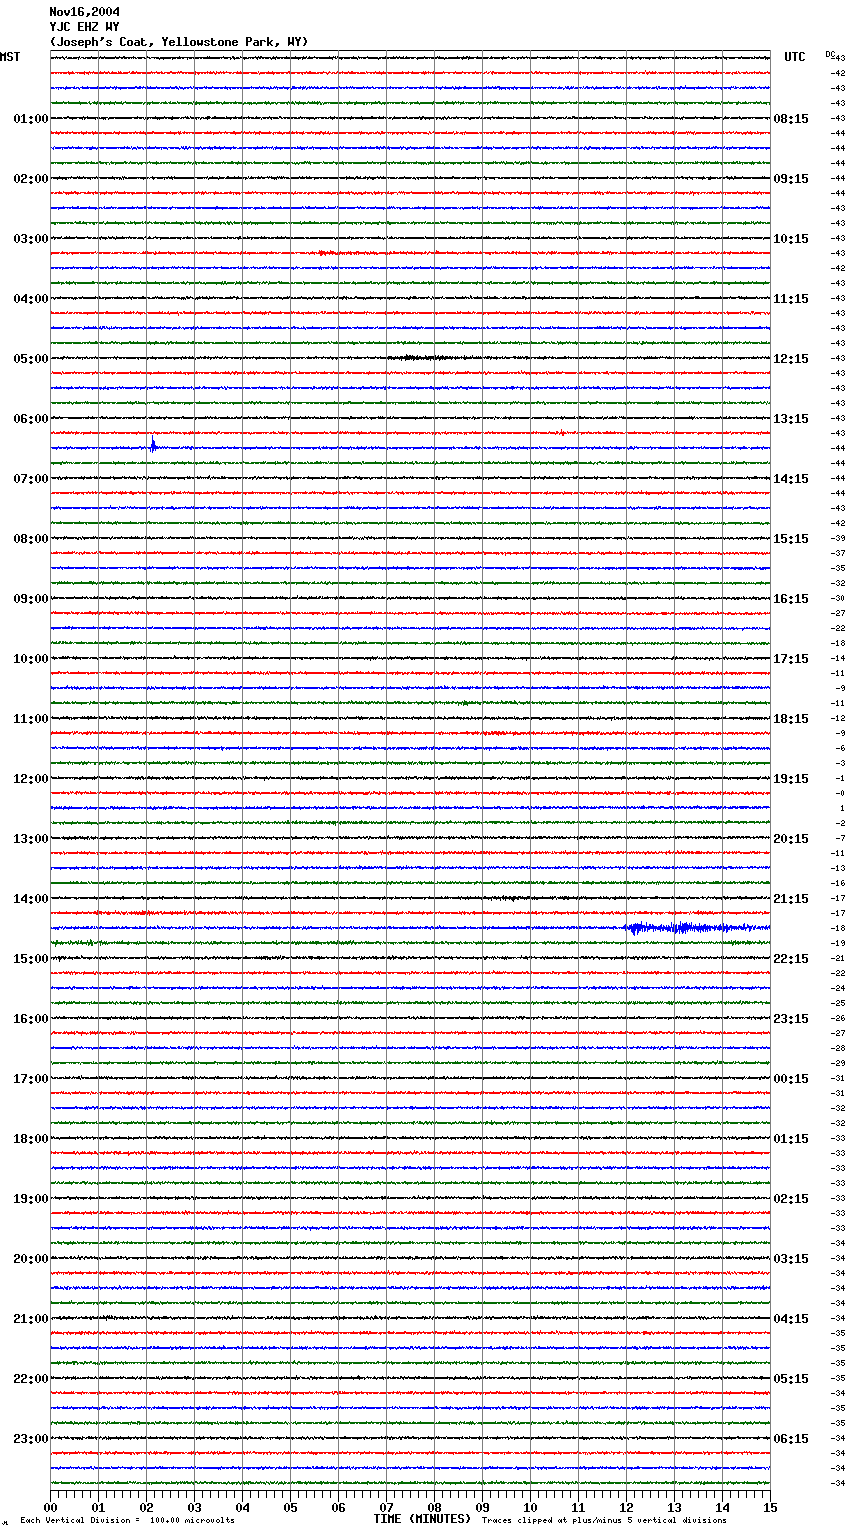Click the location text 'Joseph's Coat, Yellowstone Park, WY'
This screenshot has width=850, height=1534.
(179, 42)
